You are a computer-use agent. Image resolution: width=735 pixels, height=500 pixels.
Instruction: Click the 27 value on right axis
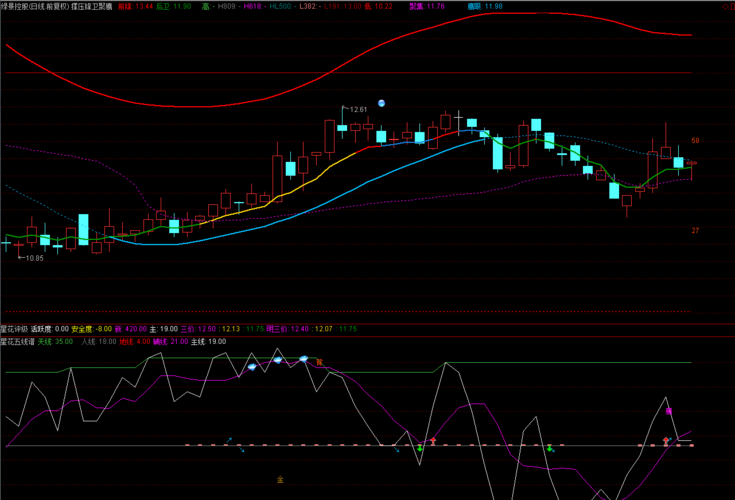click(x=695, y=231)
